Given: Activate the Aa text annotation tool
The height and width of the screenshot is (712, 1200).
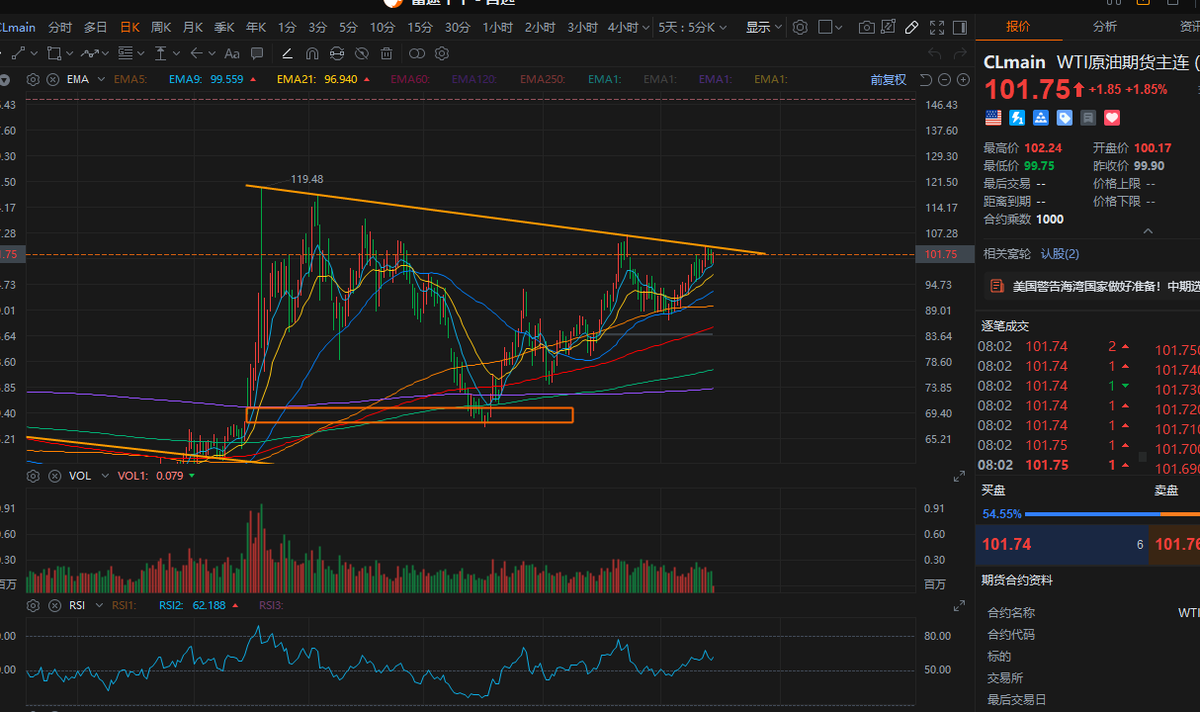Looking at the screenshot, I should click(x=231, y=53).
